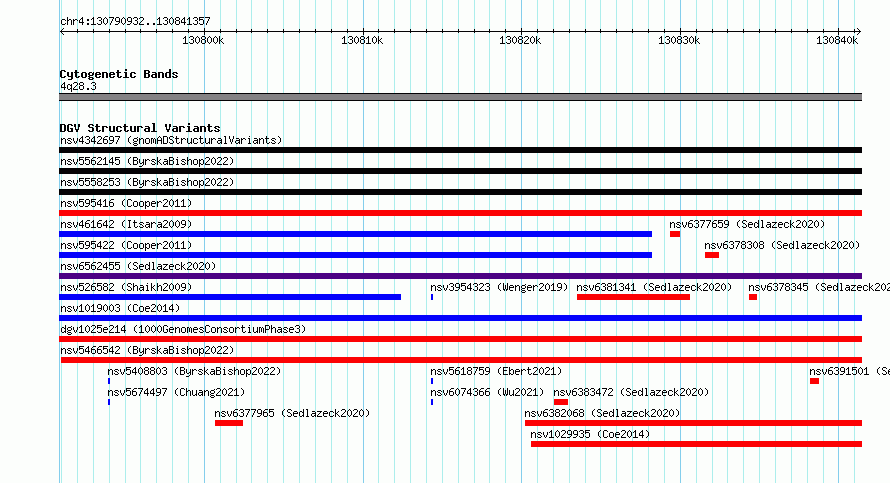Click the Cytogenetic Bands track title
The height and width of the screenshot is (483, 890).
coord(119,74)
